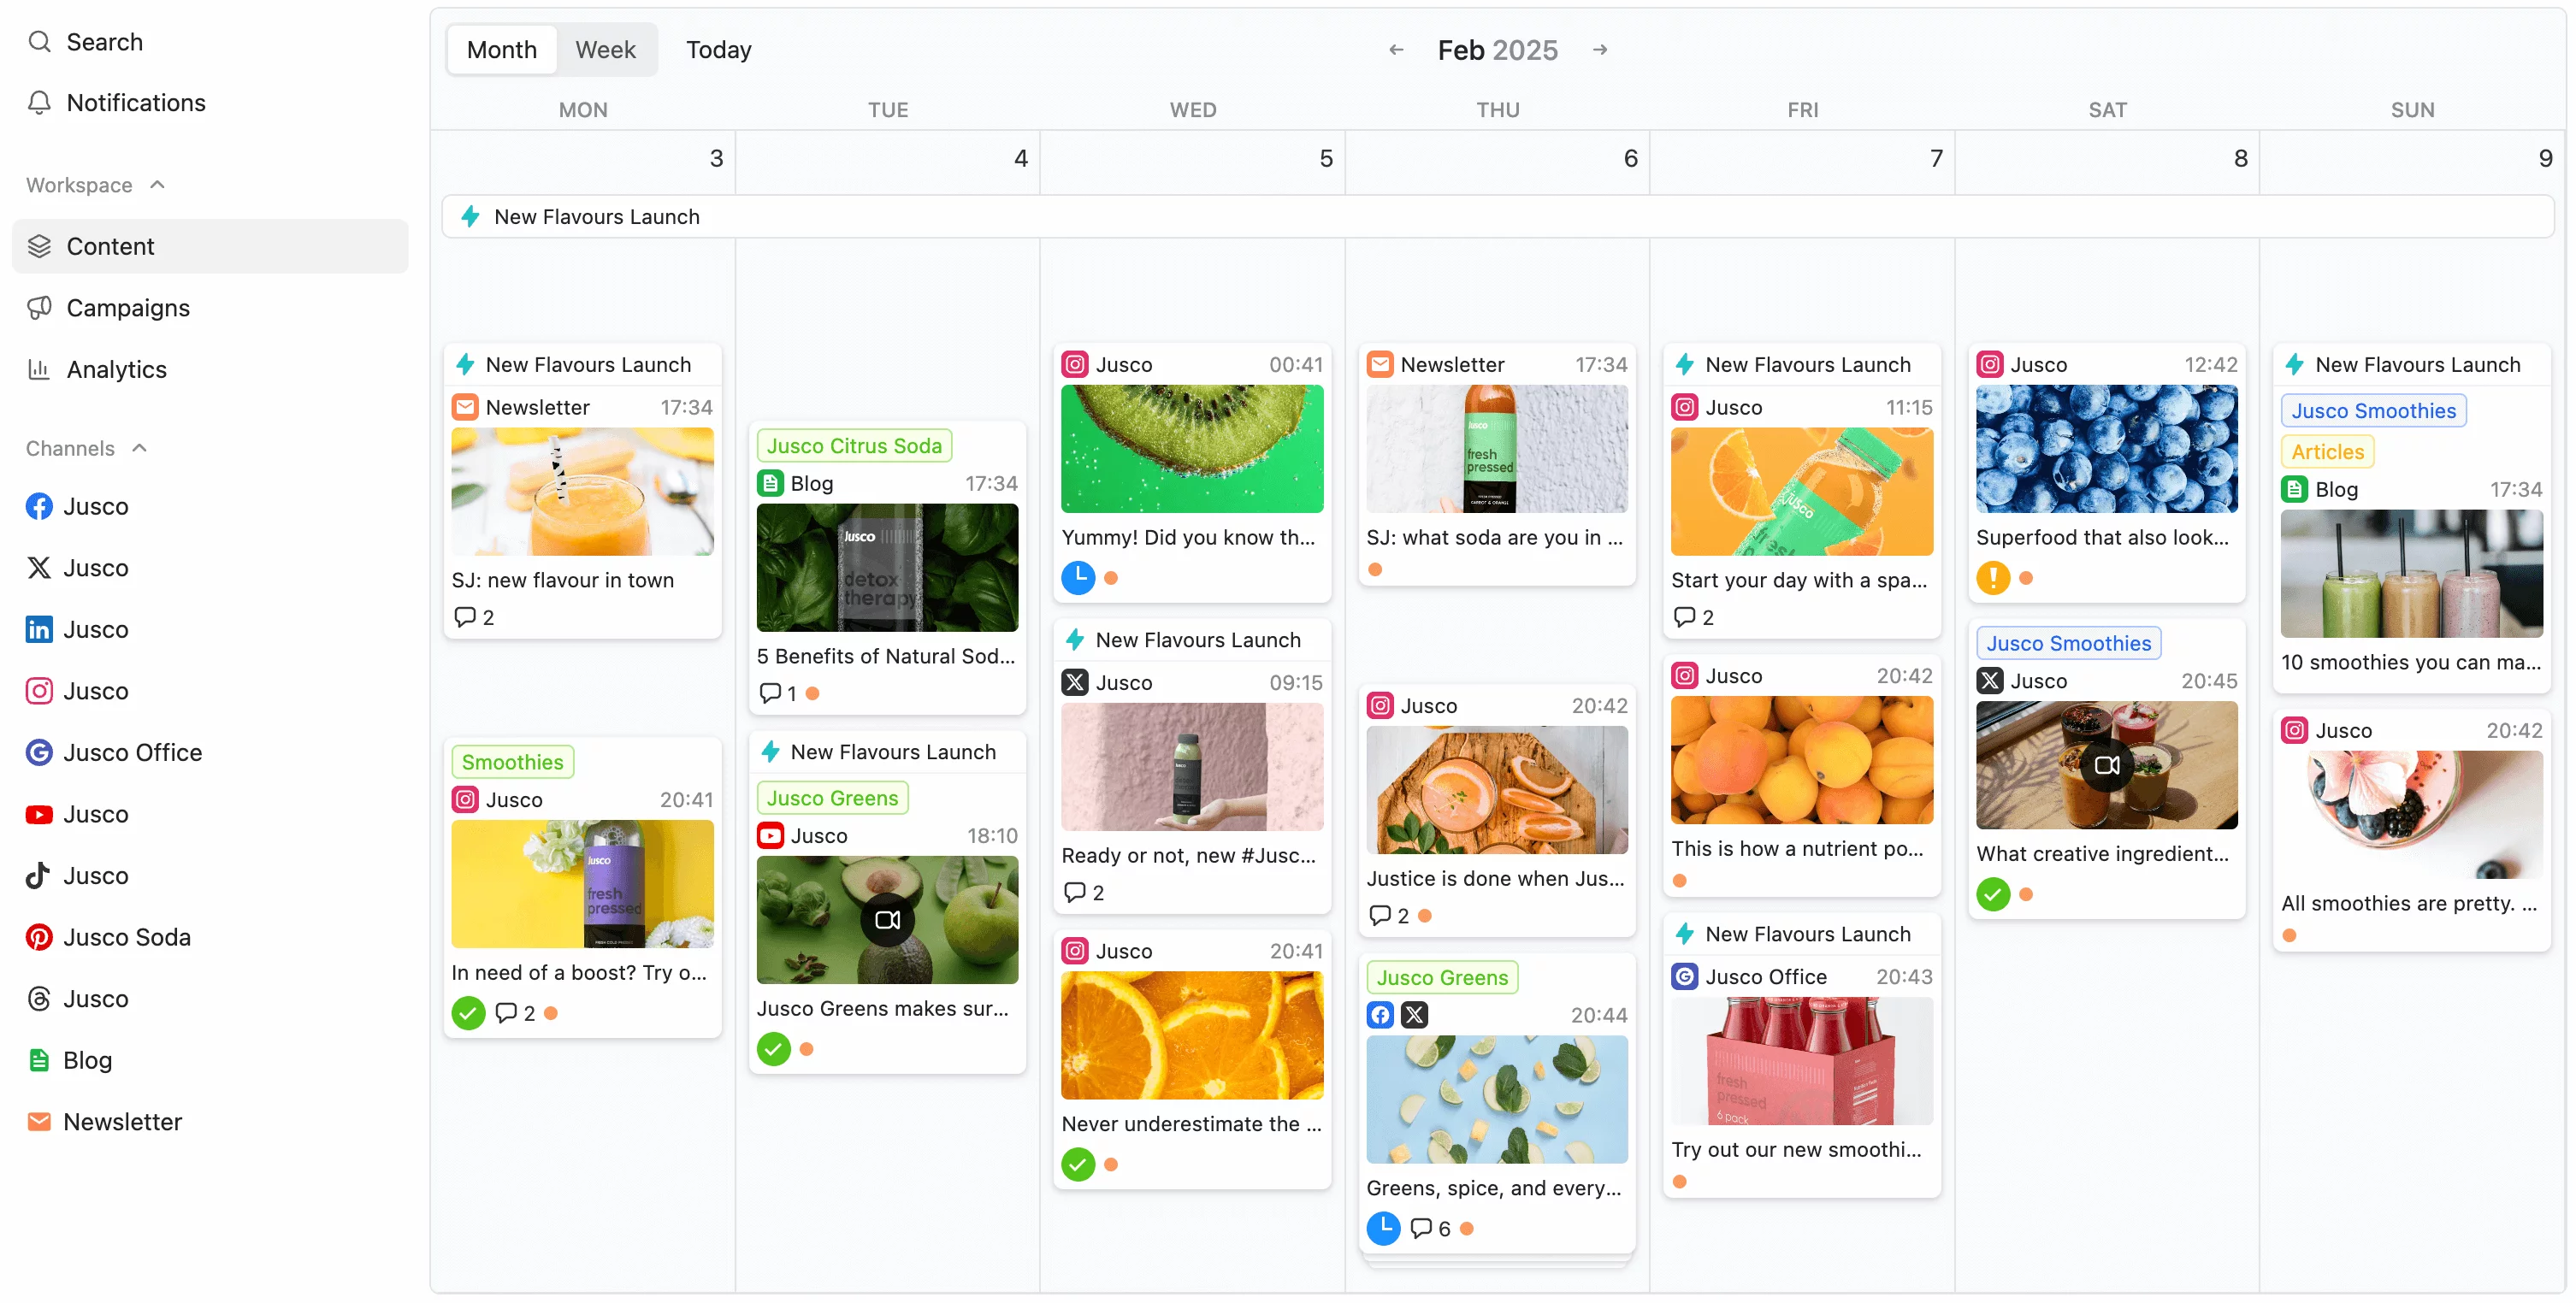2576x1303 pixels.
Task: Click the Notifications bell icon
Action: coord(40,102)
